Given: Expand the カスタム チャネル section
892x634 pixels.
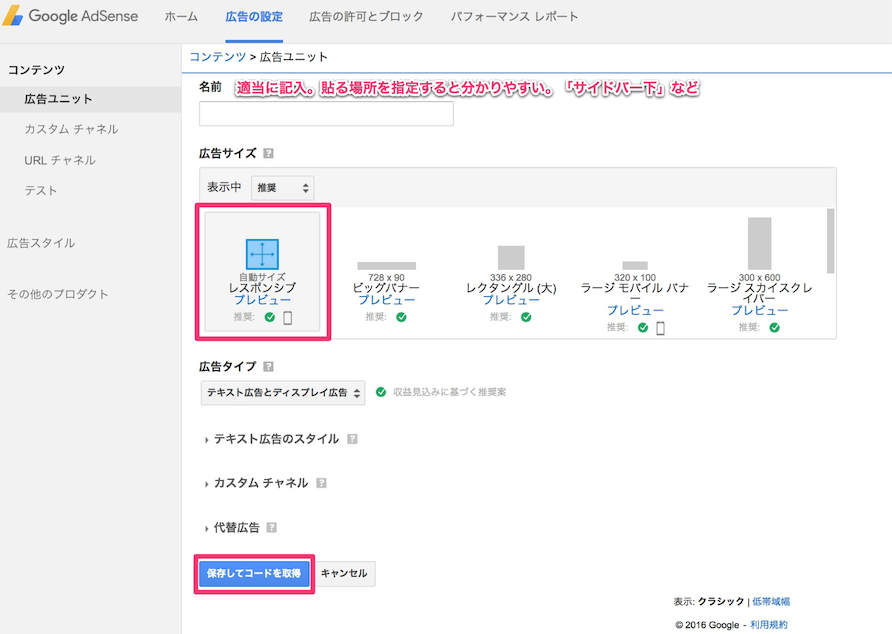Looking at the screenshot, I should point(260,483).
